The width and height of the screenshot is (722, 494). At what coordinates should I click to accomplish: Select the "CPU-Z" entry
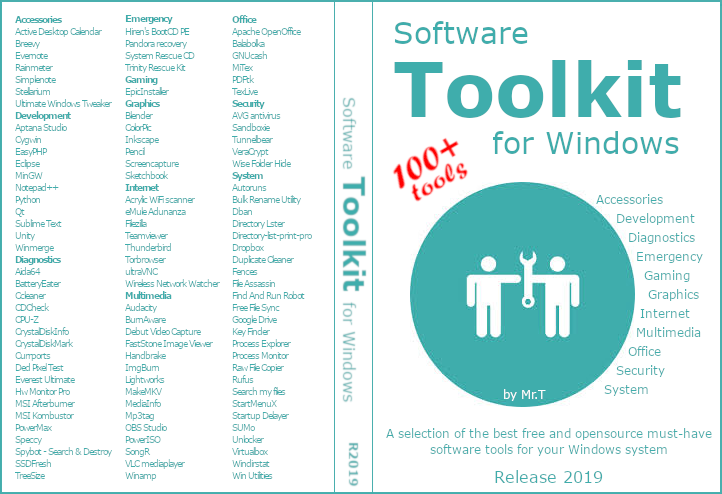[x=27, y=320]
